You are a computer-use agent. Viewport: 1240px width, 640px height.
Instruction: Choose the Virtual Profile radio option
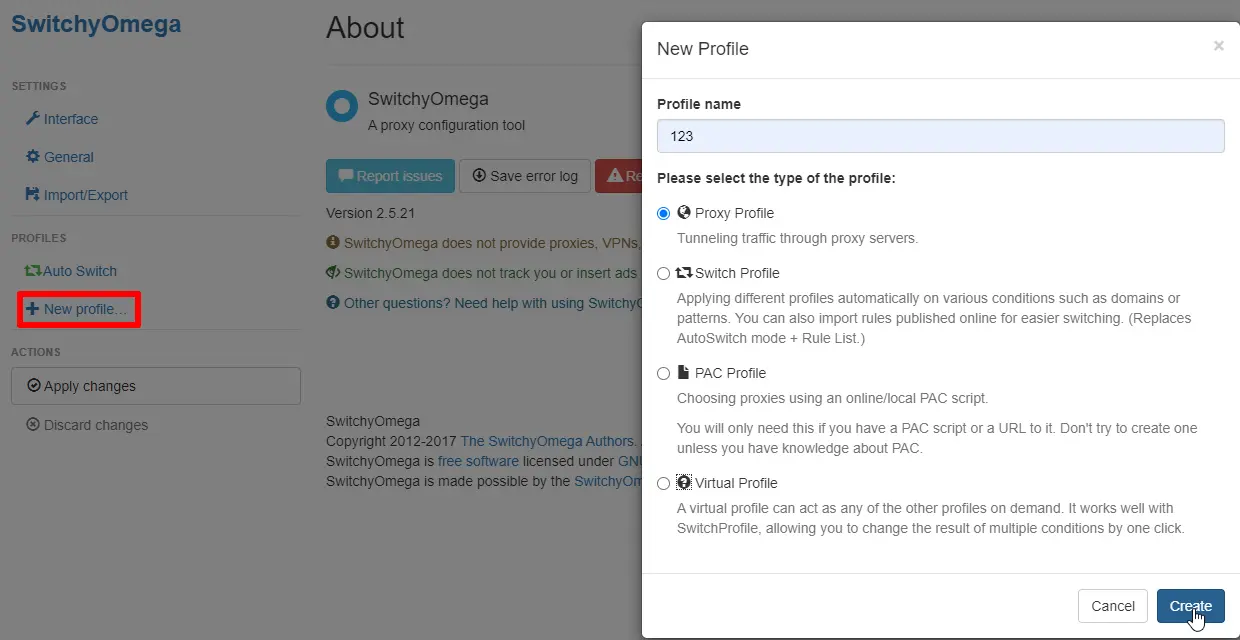point(664,483)
